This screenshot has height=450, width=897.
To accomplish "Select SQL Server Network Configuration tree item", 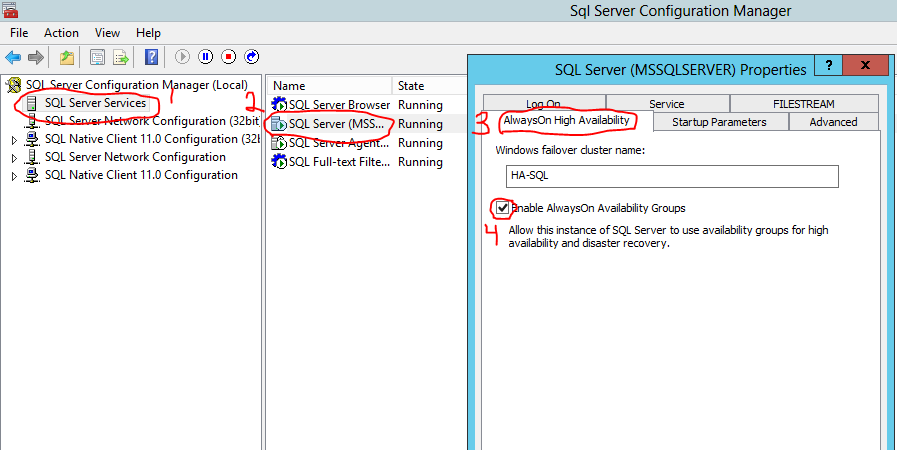I will (x=135, y=157).
